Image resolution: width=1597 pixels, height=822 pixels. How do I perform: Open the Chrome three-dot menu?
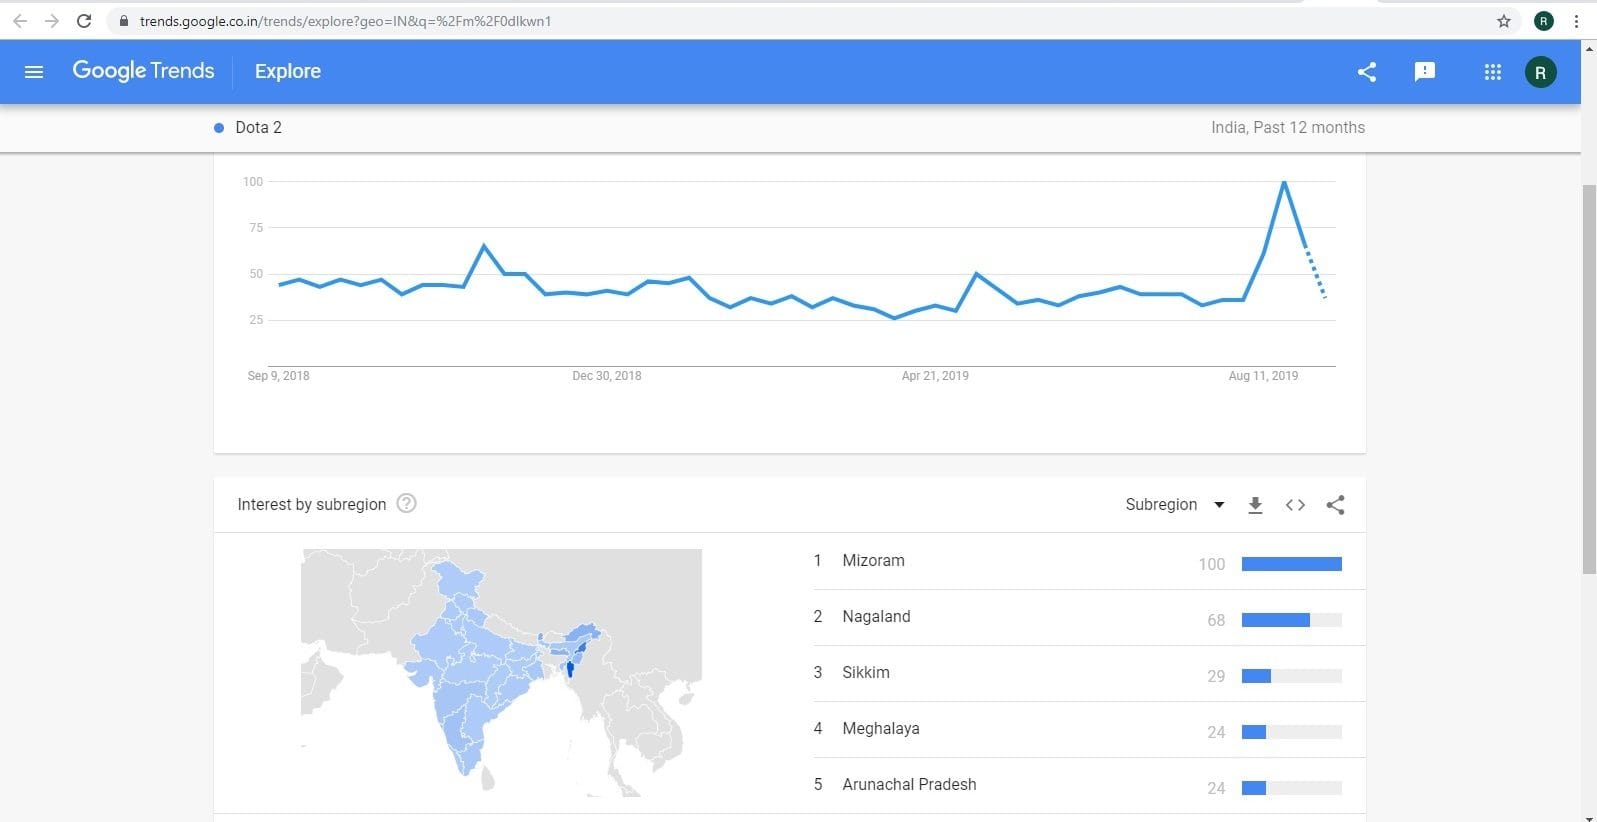(1577, 21)
